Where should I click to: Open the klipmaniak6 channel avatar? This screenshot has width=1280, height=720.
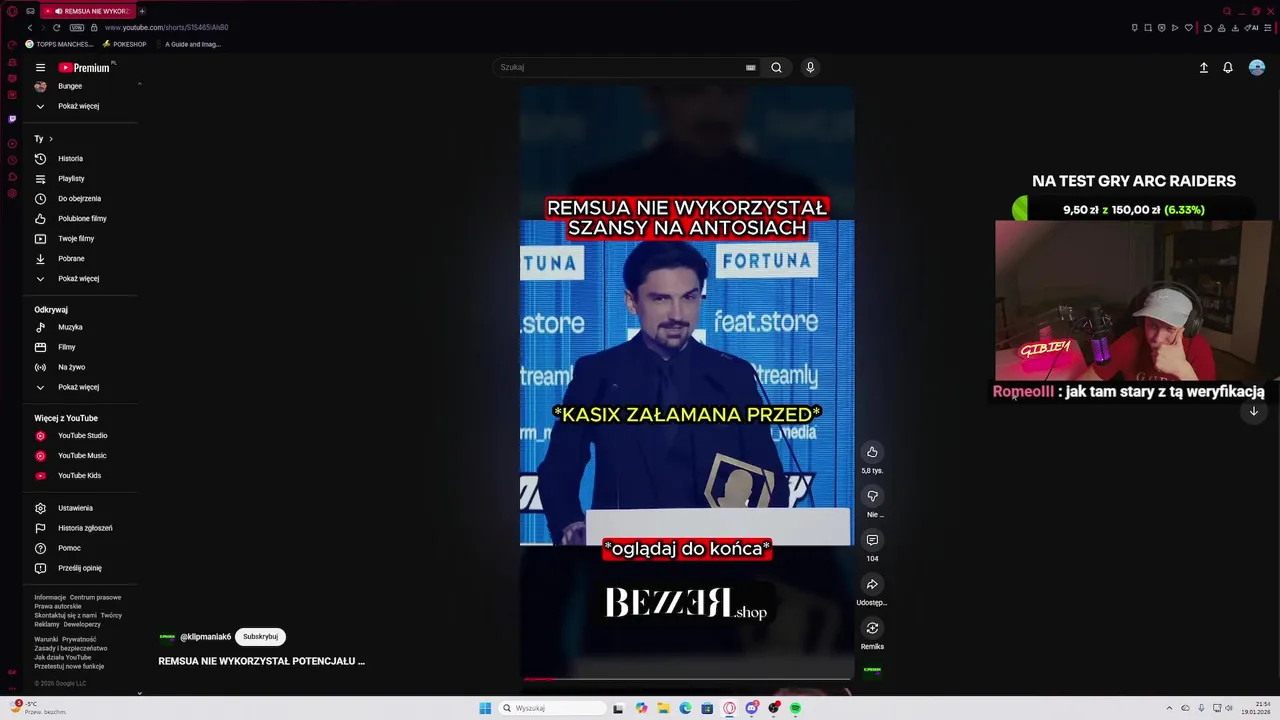167,637
